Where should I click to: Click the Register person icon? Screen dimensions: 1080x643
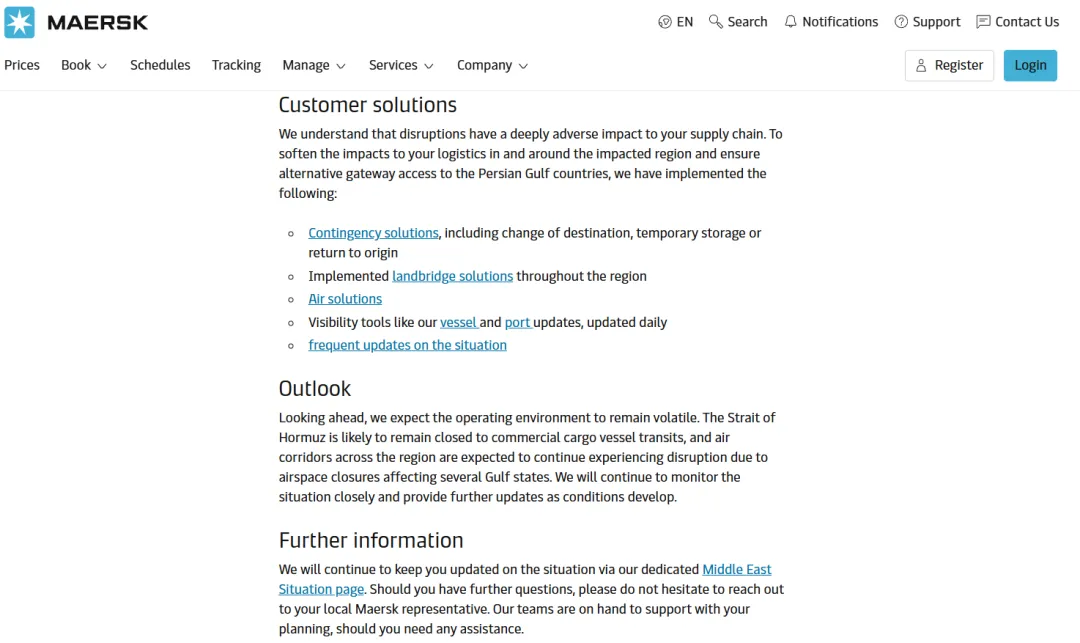click(922, 66)
